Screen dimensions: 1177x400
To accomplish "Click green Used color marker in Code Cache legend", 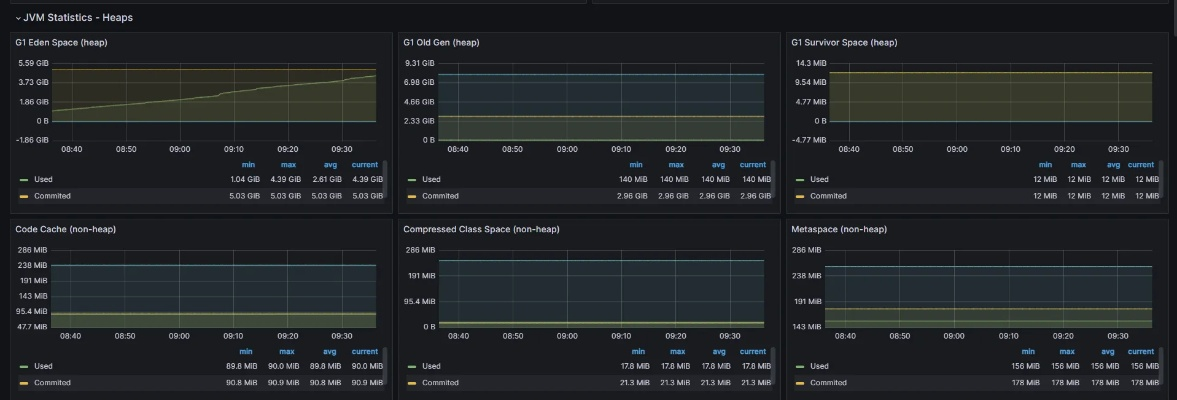I will click(24, 366).
